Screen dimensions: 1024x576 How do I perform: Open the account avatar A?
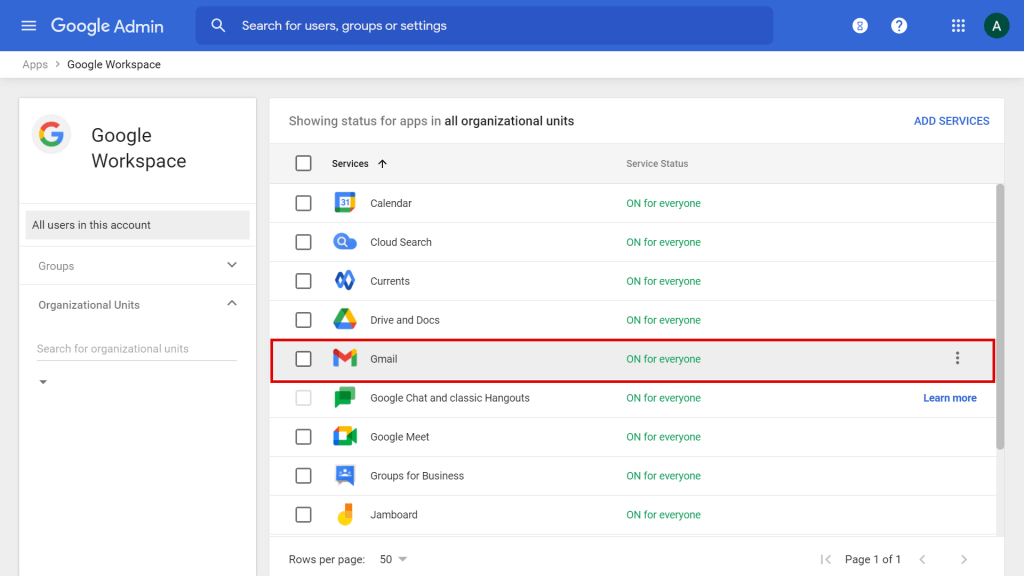997,25
